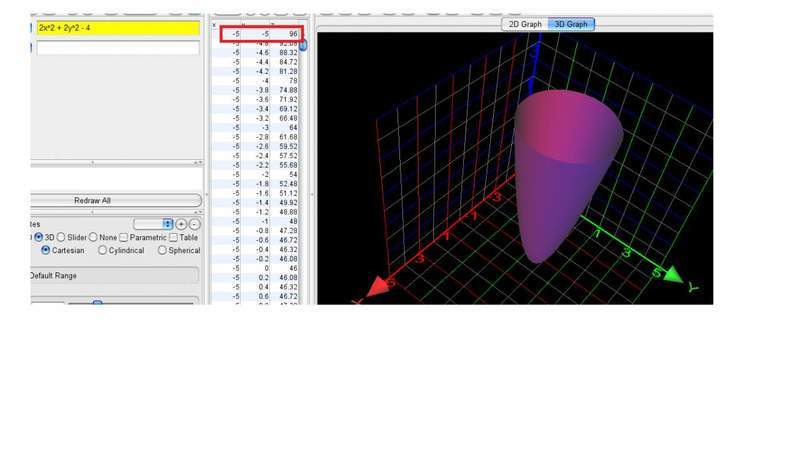This screenshot has width=800, height=450.
Task: Click the empty equation field below 2x^2 + 2y^2 - 4
Action: 117,47
